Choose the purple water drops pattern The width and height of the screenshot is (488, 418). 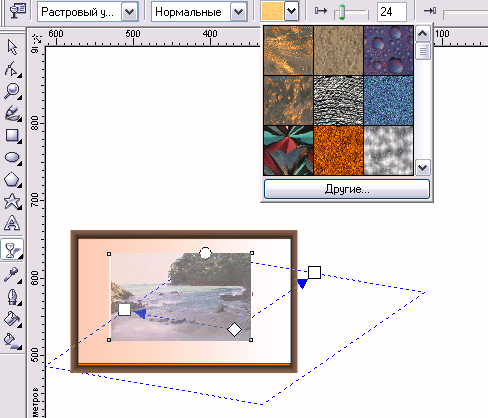[388, 50]
